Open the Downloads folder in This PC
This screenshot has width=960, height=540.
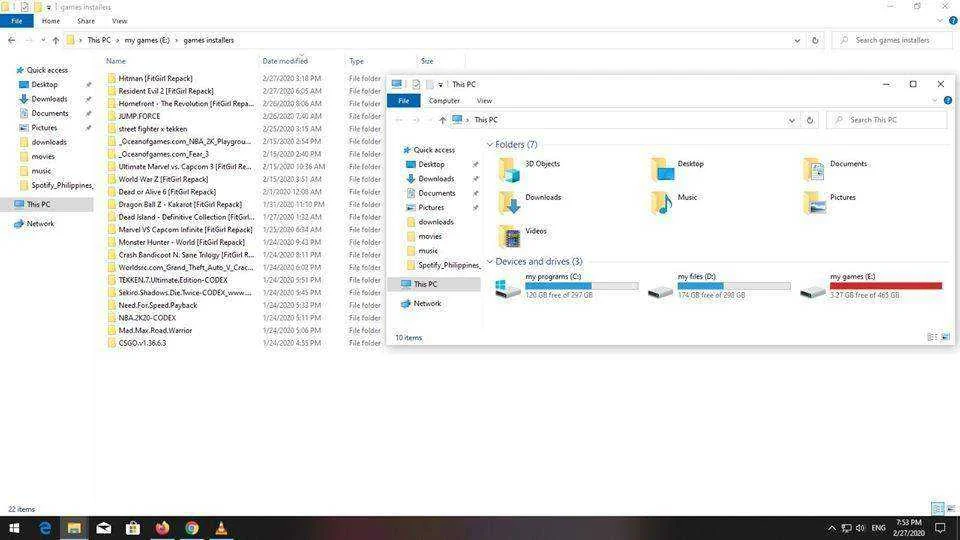529,203
